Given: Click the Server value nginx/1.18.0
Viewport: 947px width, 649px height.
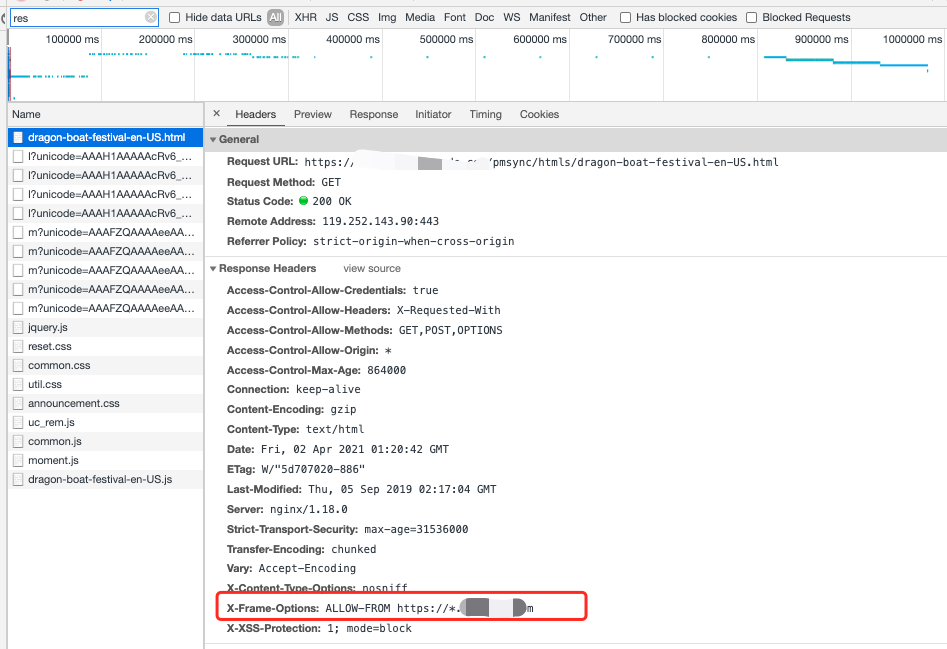Looking at the screenshot, I should (309, 510).
